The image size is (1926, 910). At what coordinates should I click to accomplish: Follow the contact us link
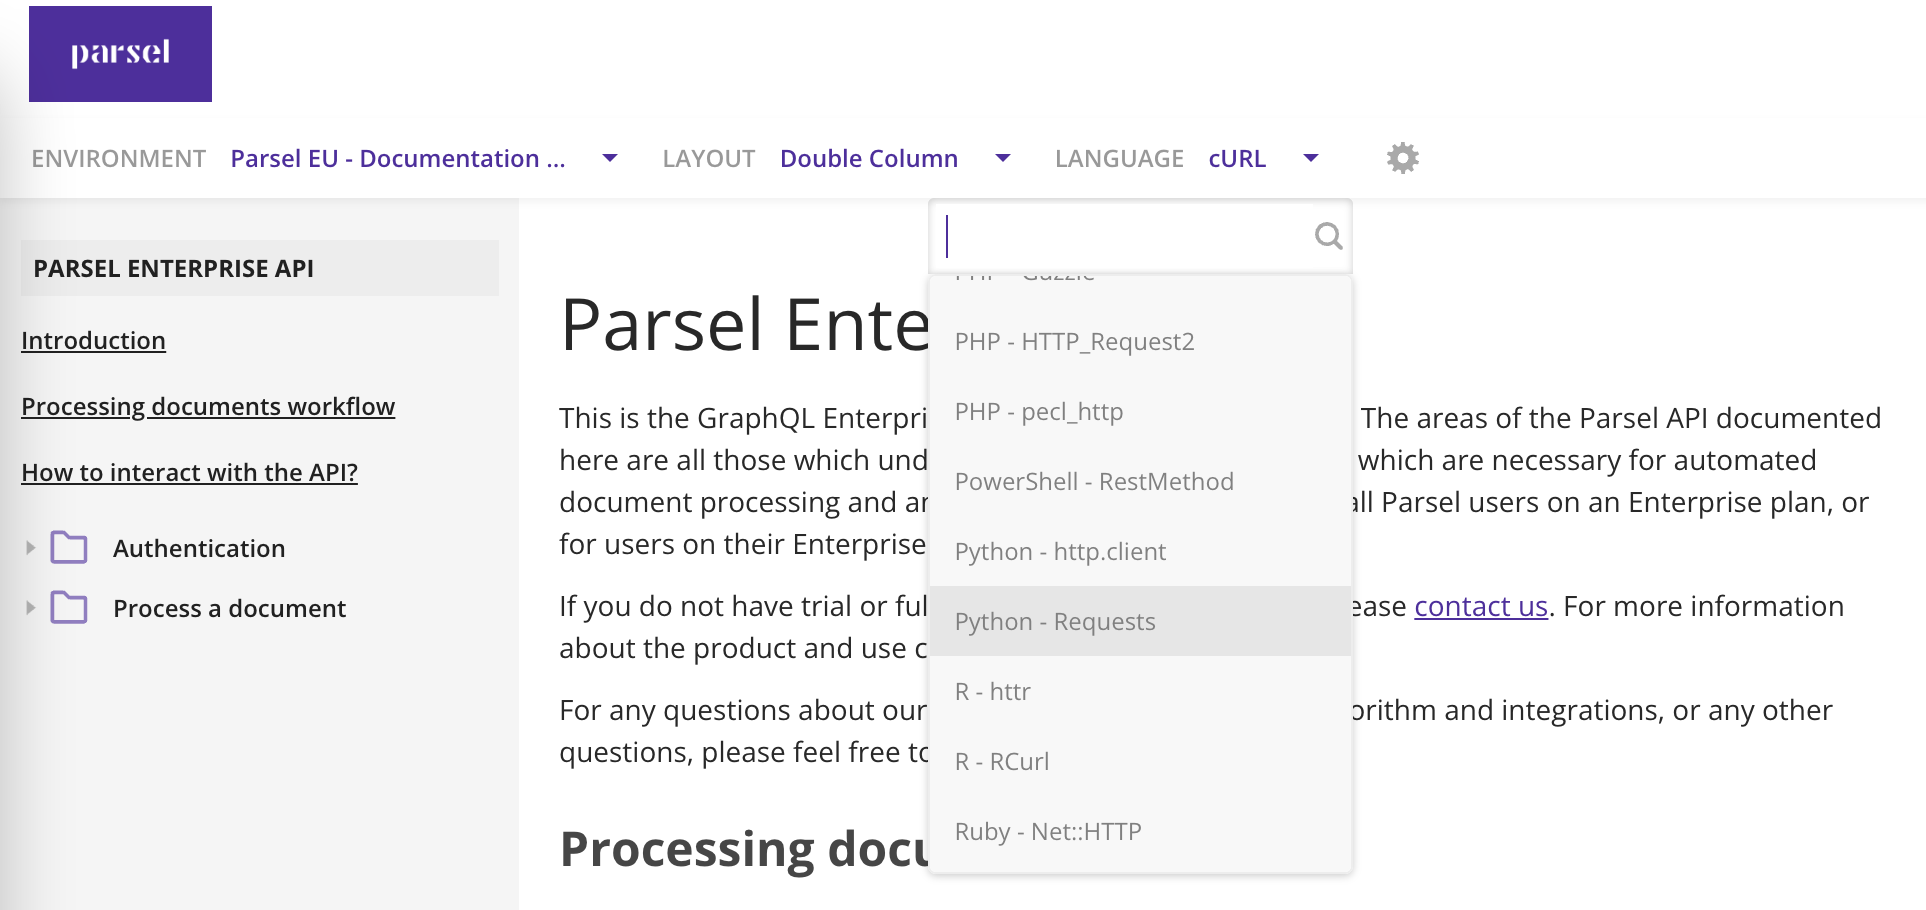(x=1481, y=606)
